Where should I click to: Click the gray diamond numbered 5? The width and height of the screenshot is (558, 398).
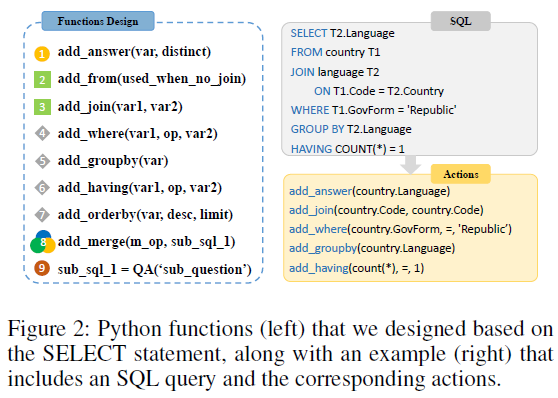[x=42, y=161]
